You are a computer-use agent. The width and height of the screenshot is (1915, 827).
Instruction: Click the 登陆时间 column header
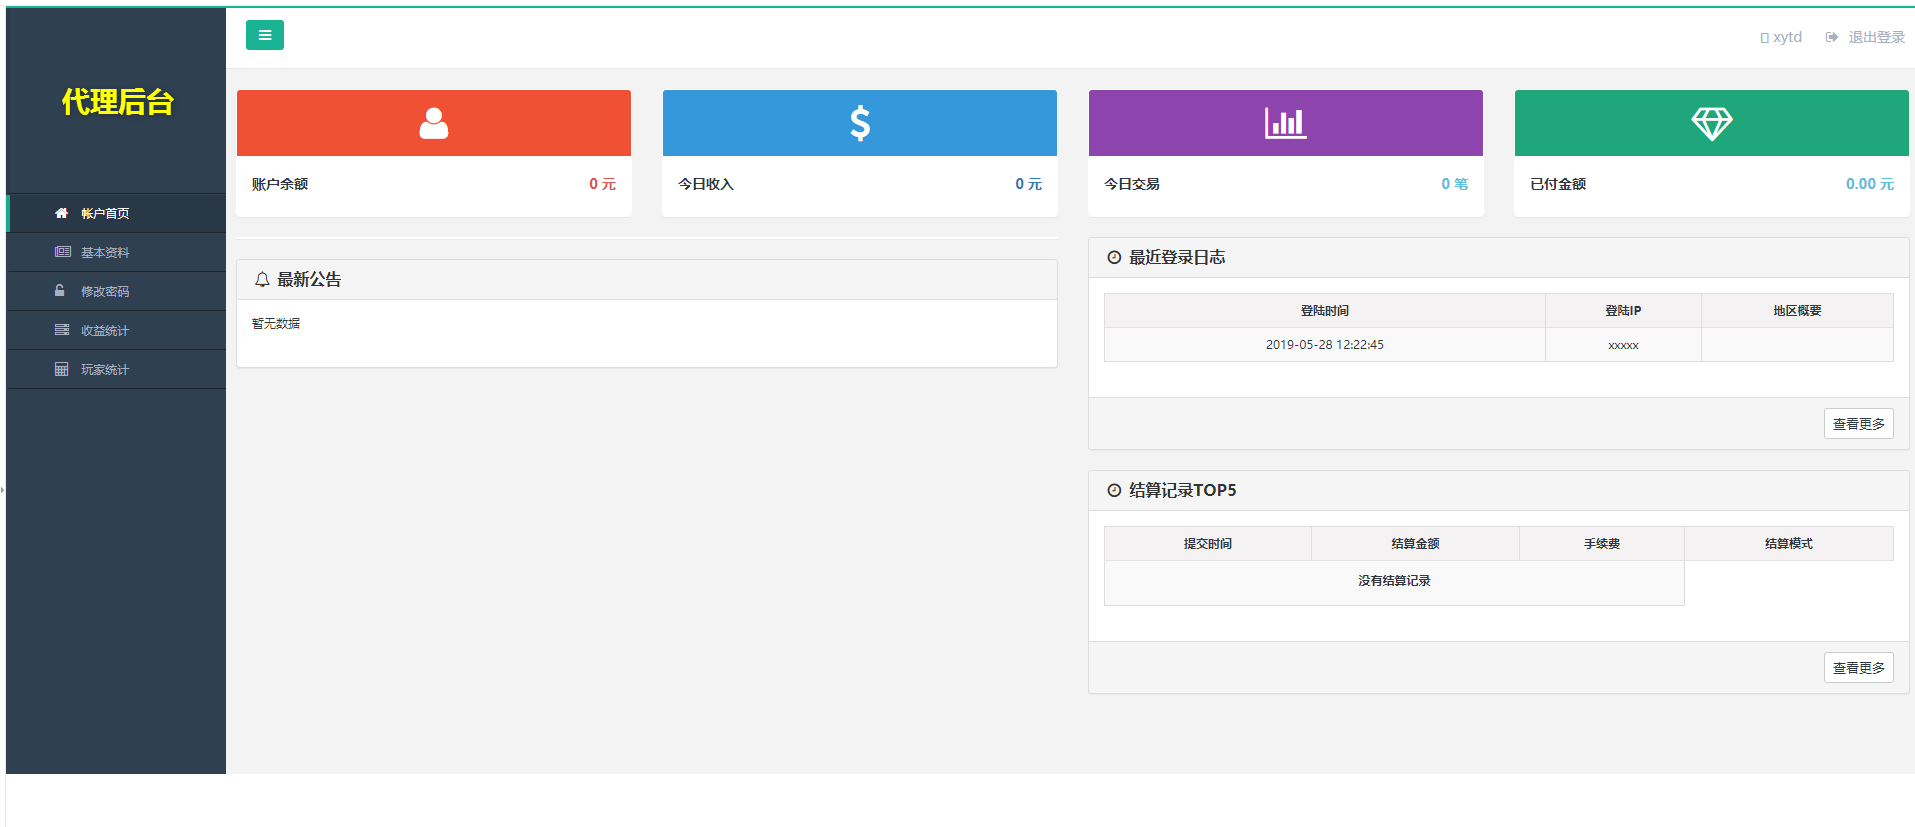[x=1324, y=311]
